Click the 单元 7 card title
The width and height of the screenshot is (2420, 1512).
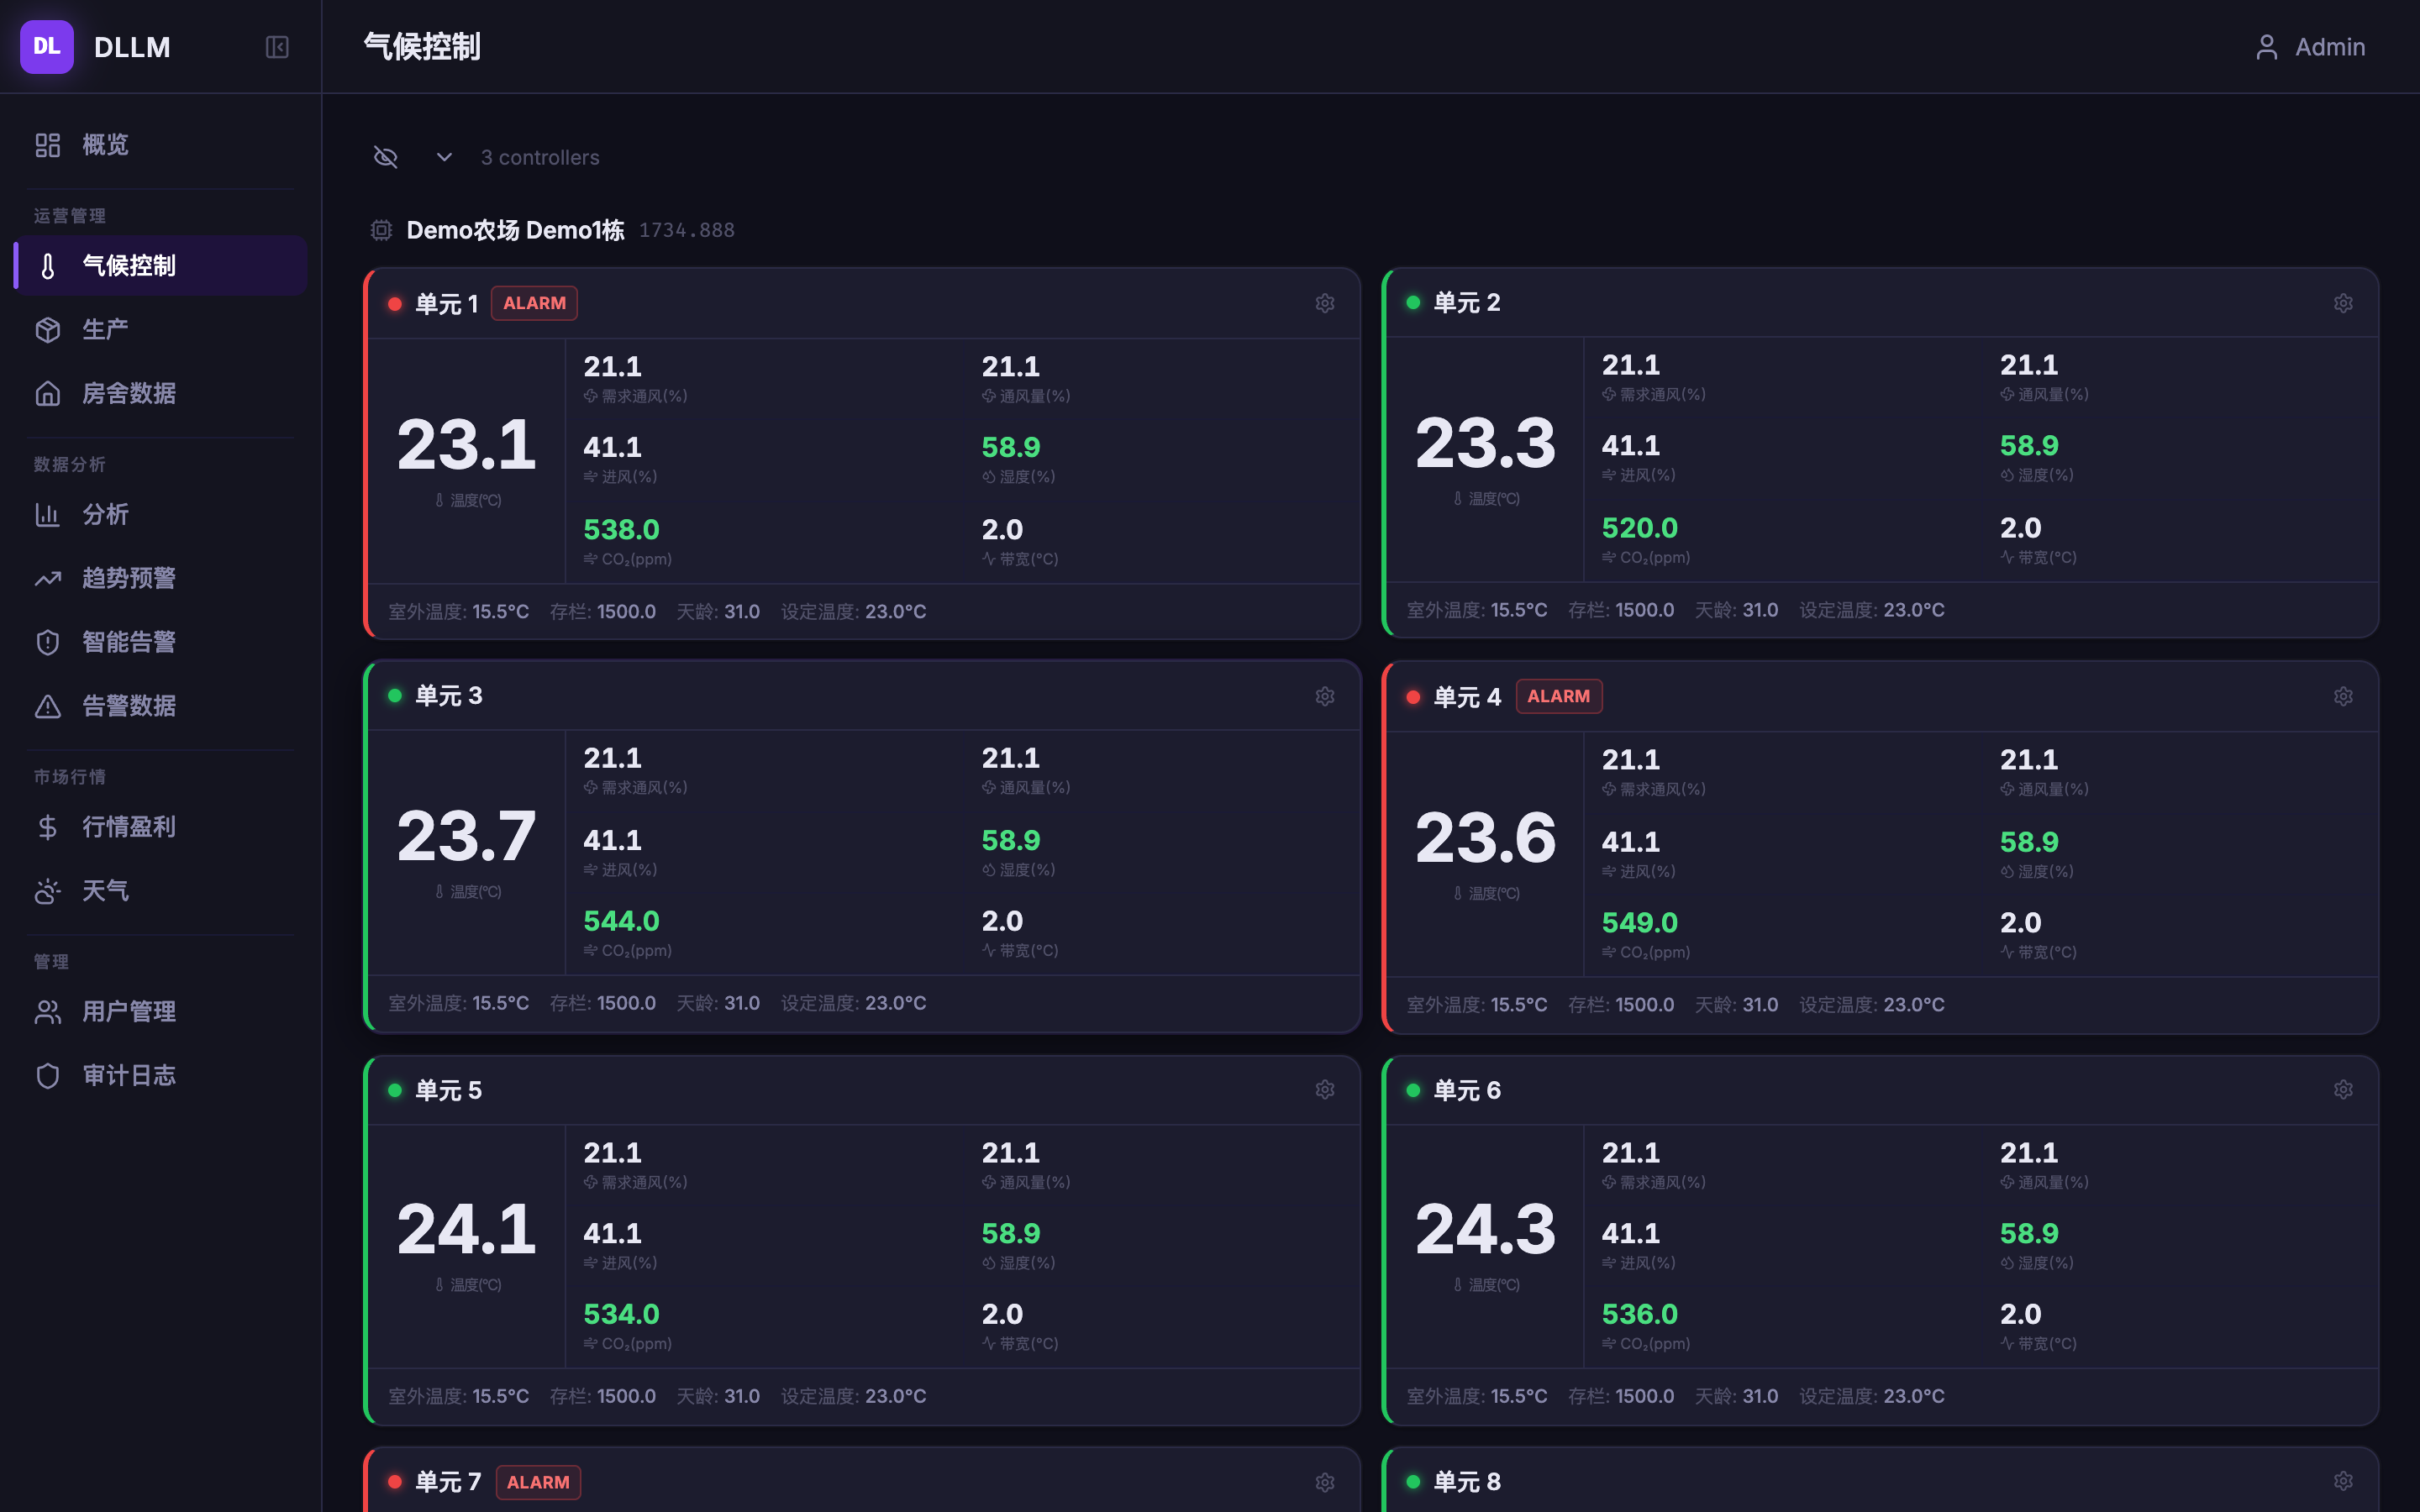click(x=448, y=1482)
